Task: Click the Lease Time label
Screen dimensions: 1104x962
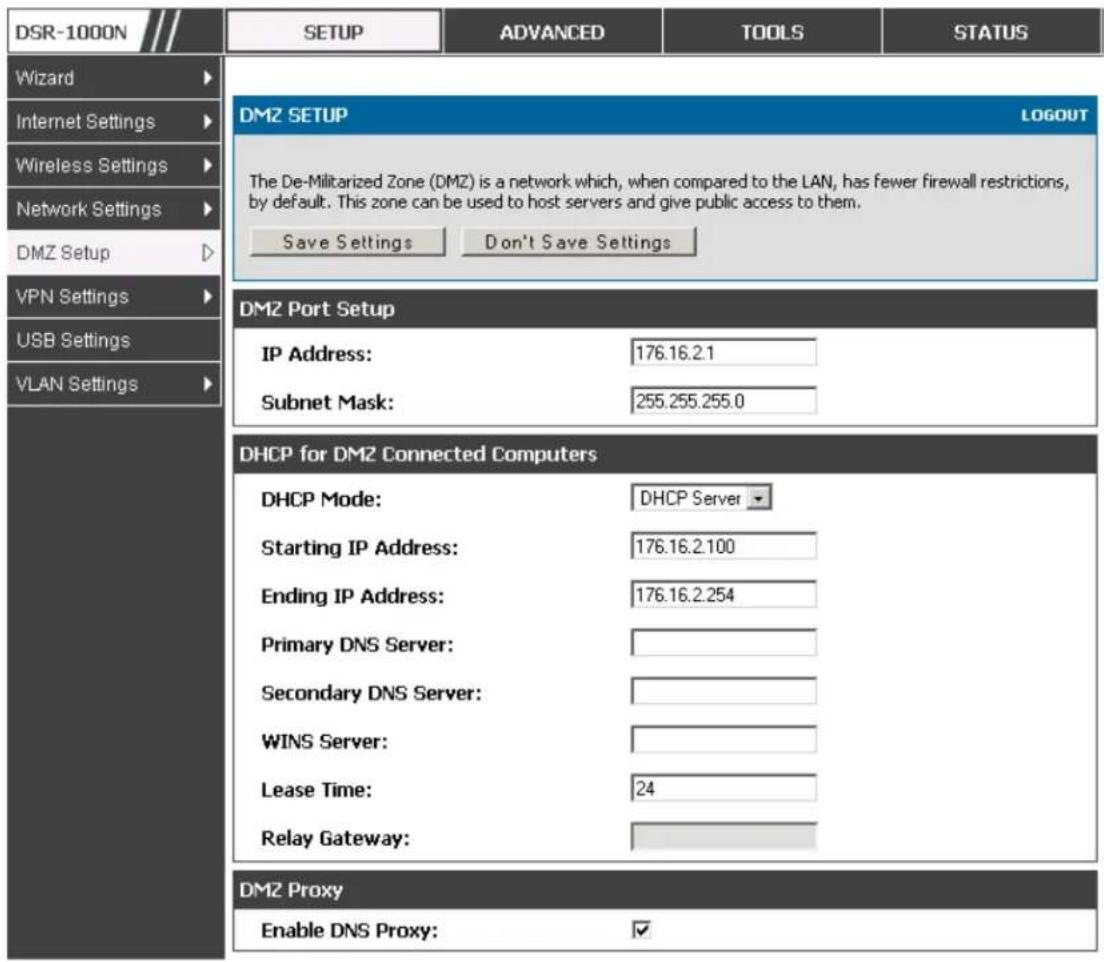Action: click(316, 790)
